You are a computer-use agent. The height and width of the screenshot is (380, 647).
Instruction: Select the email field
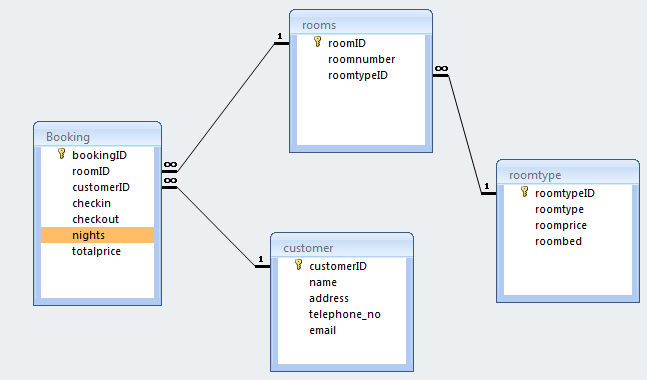point(342,330)
